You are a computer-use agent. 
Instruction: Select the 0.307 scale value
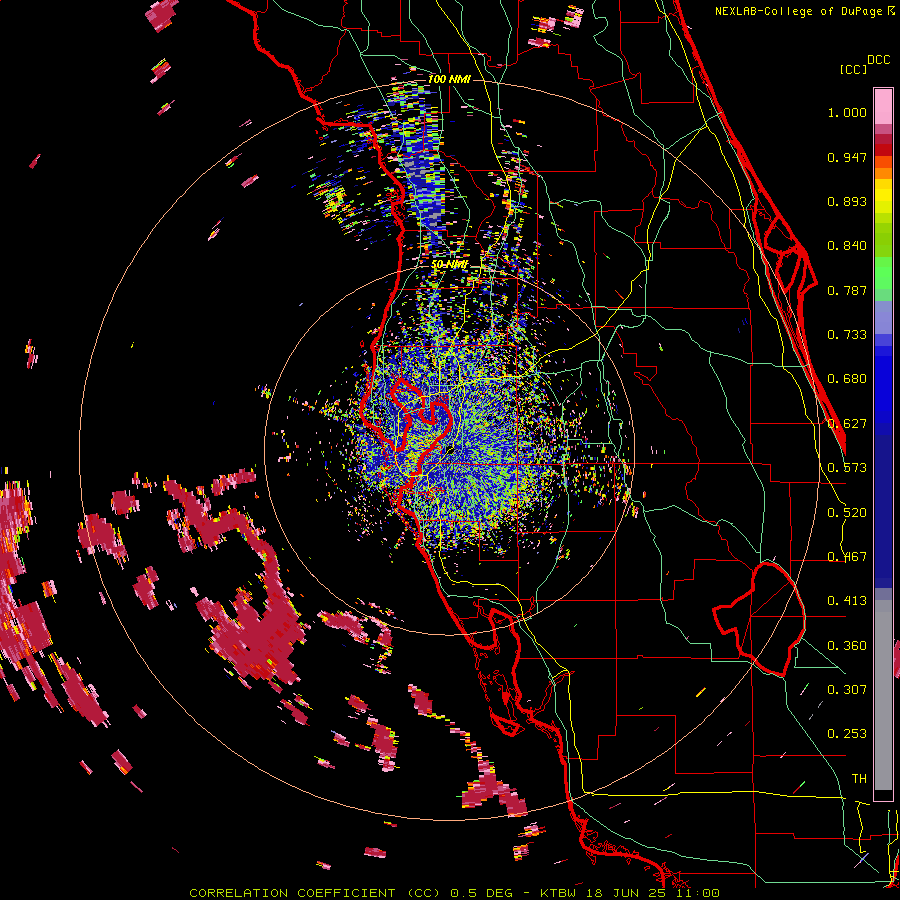pos(847,690)
